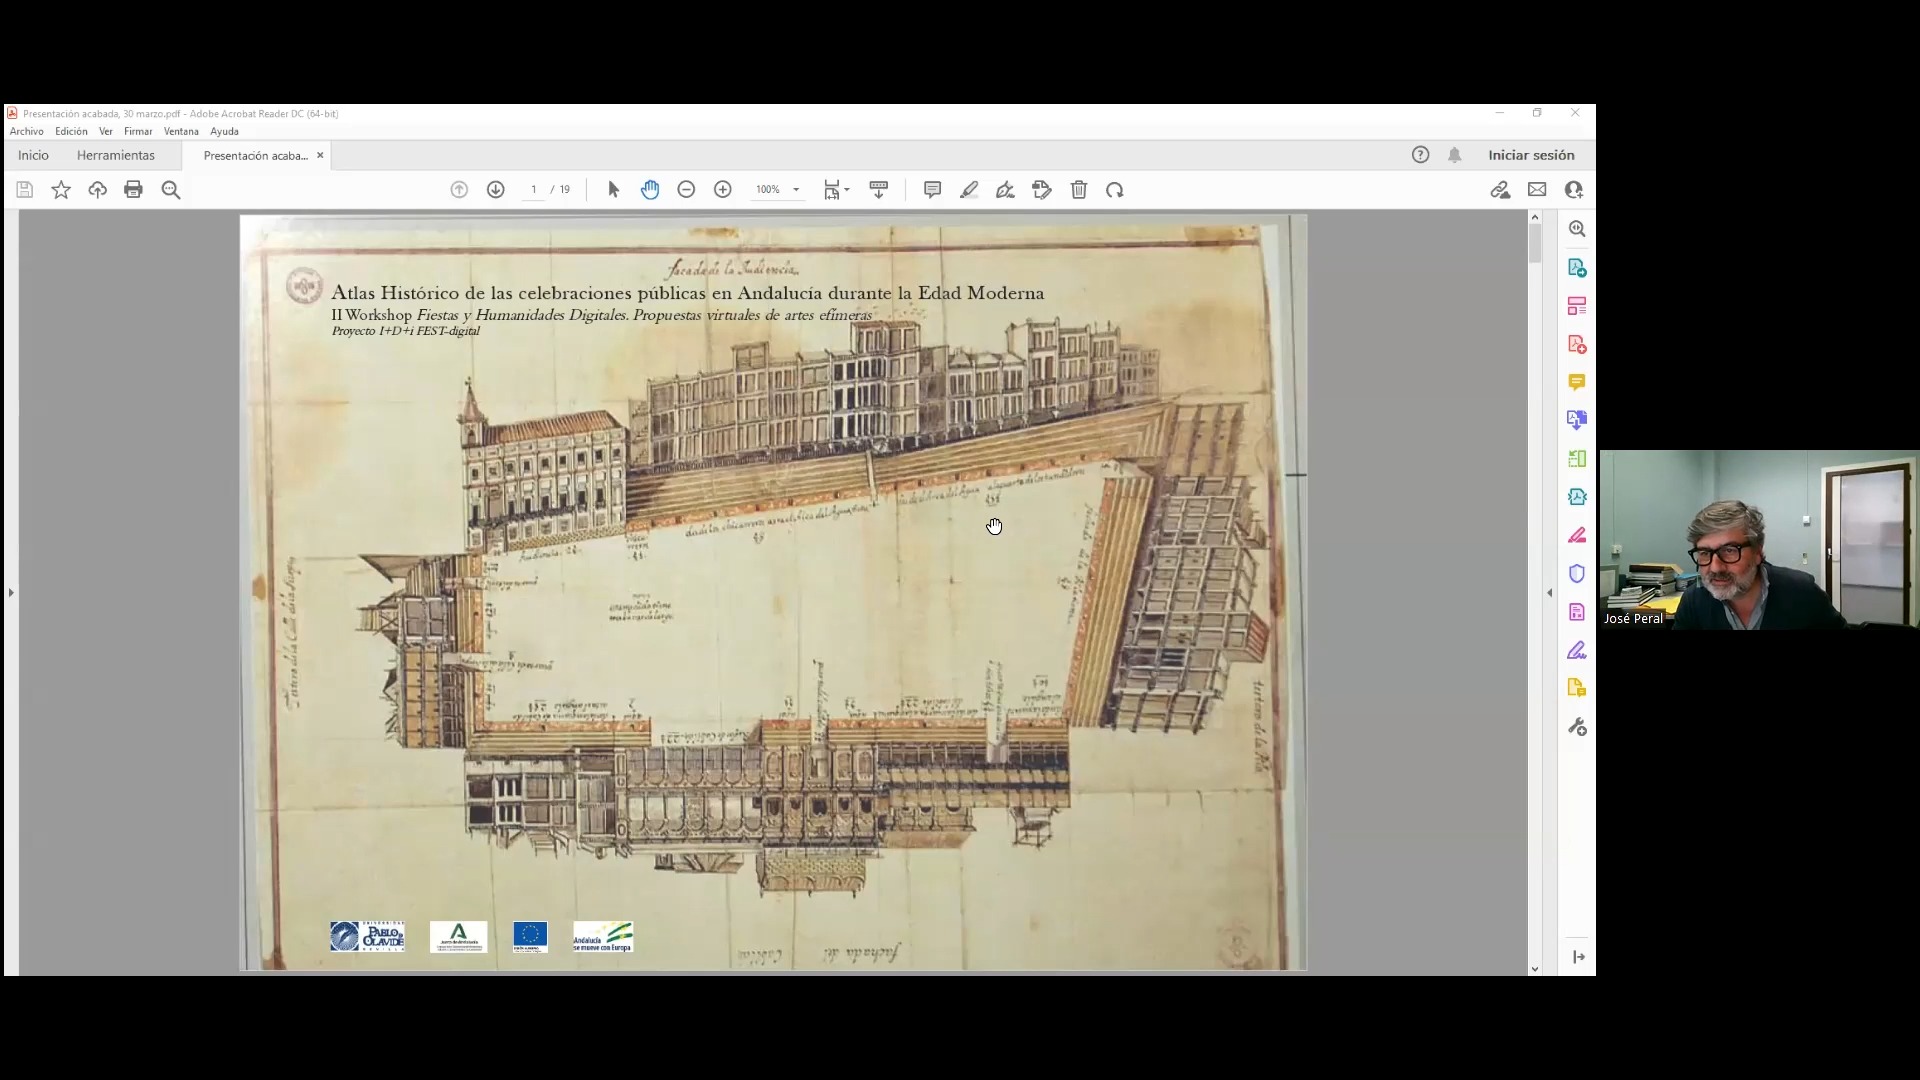Click the vertical scrollbar thumb
1920x1080 pixels.
tap(1535, 243)
